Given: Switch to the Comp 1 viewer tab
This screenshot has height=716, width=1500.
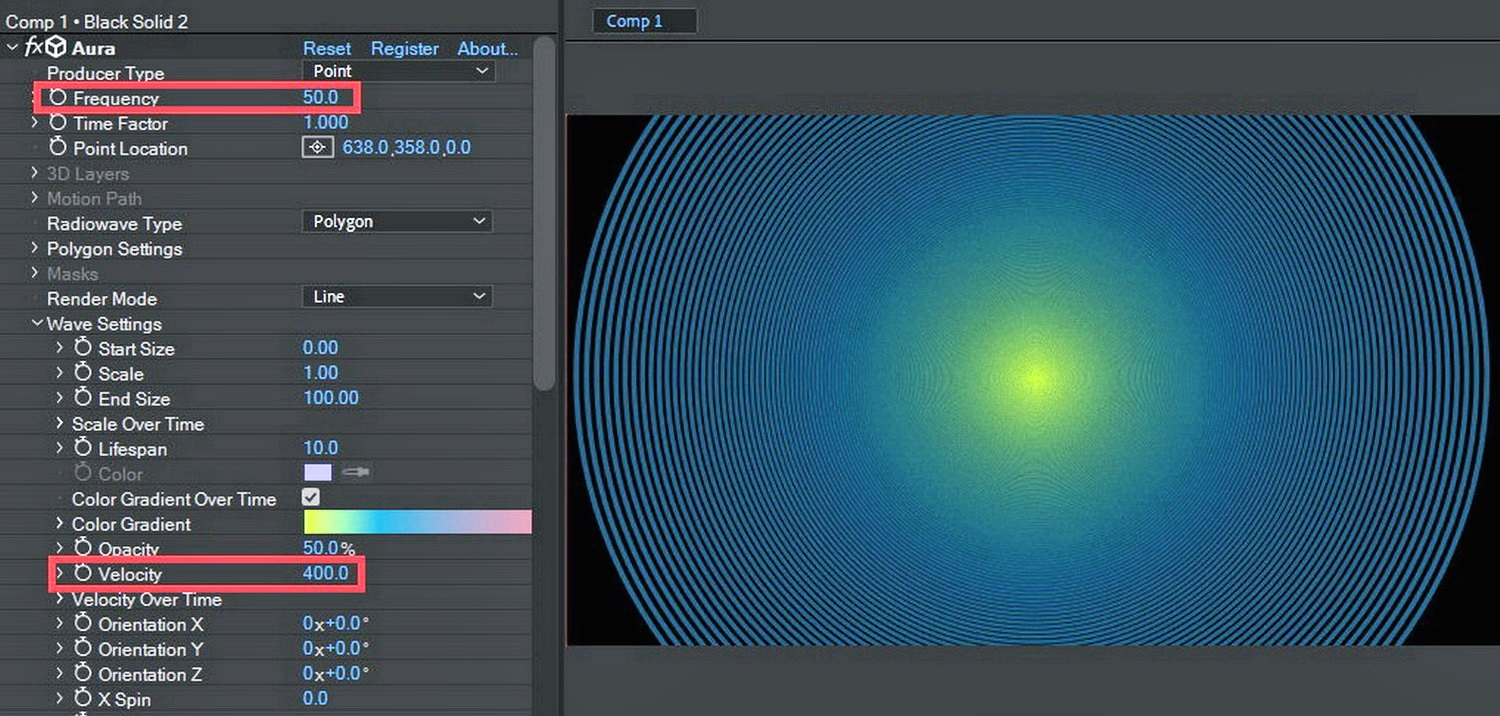Looking at the screenshot, I should (644, 21).
